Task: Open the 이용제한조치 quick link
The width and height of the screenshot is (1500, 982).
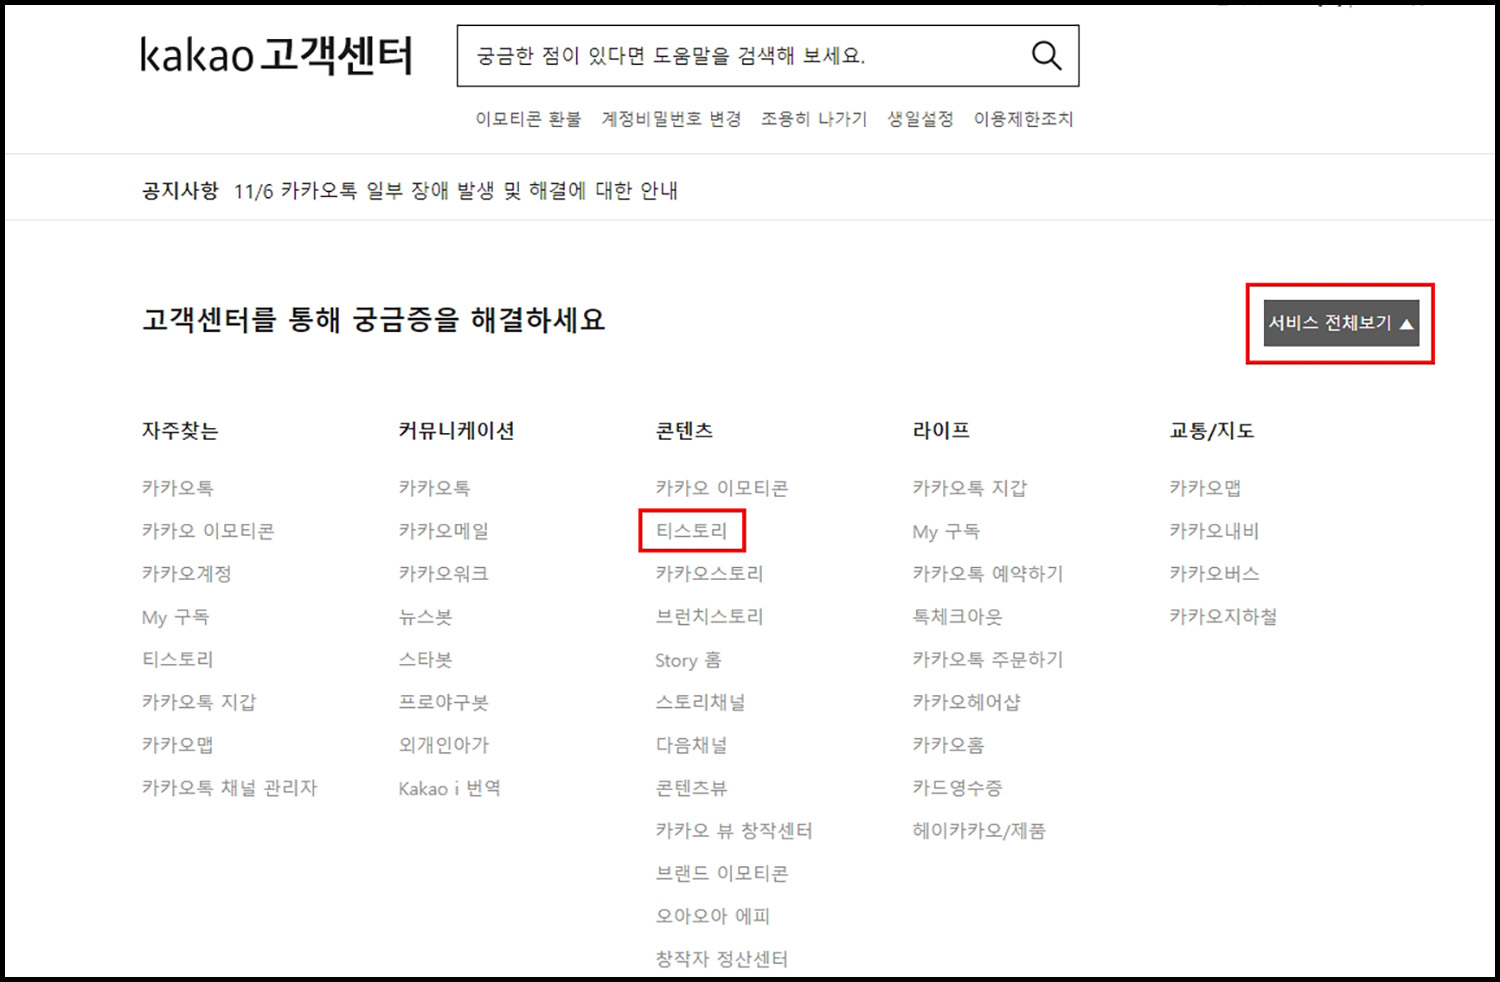Action: pyautogui.click(x=1023, y=119)
